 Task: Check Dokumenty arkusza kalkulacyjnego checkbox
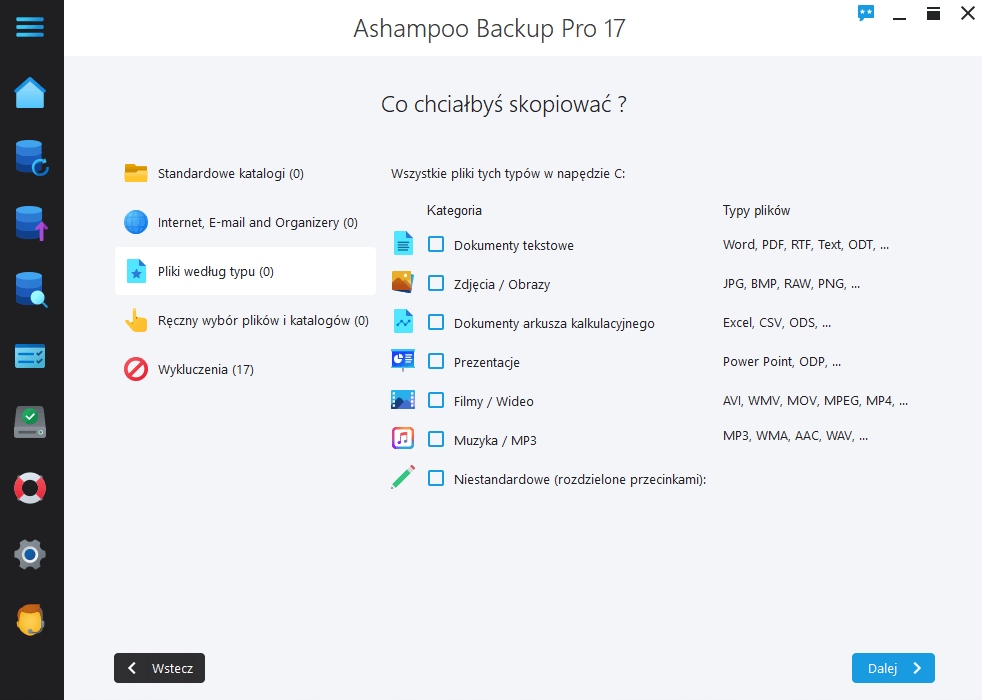436,322
